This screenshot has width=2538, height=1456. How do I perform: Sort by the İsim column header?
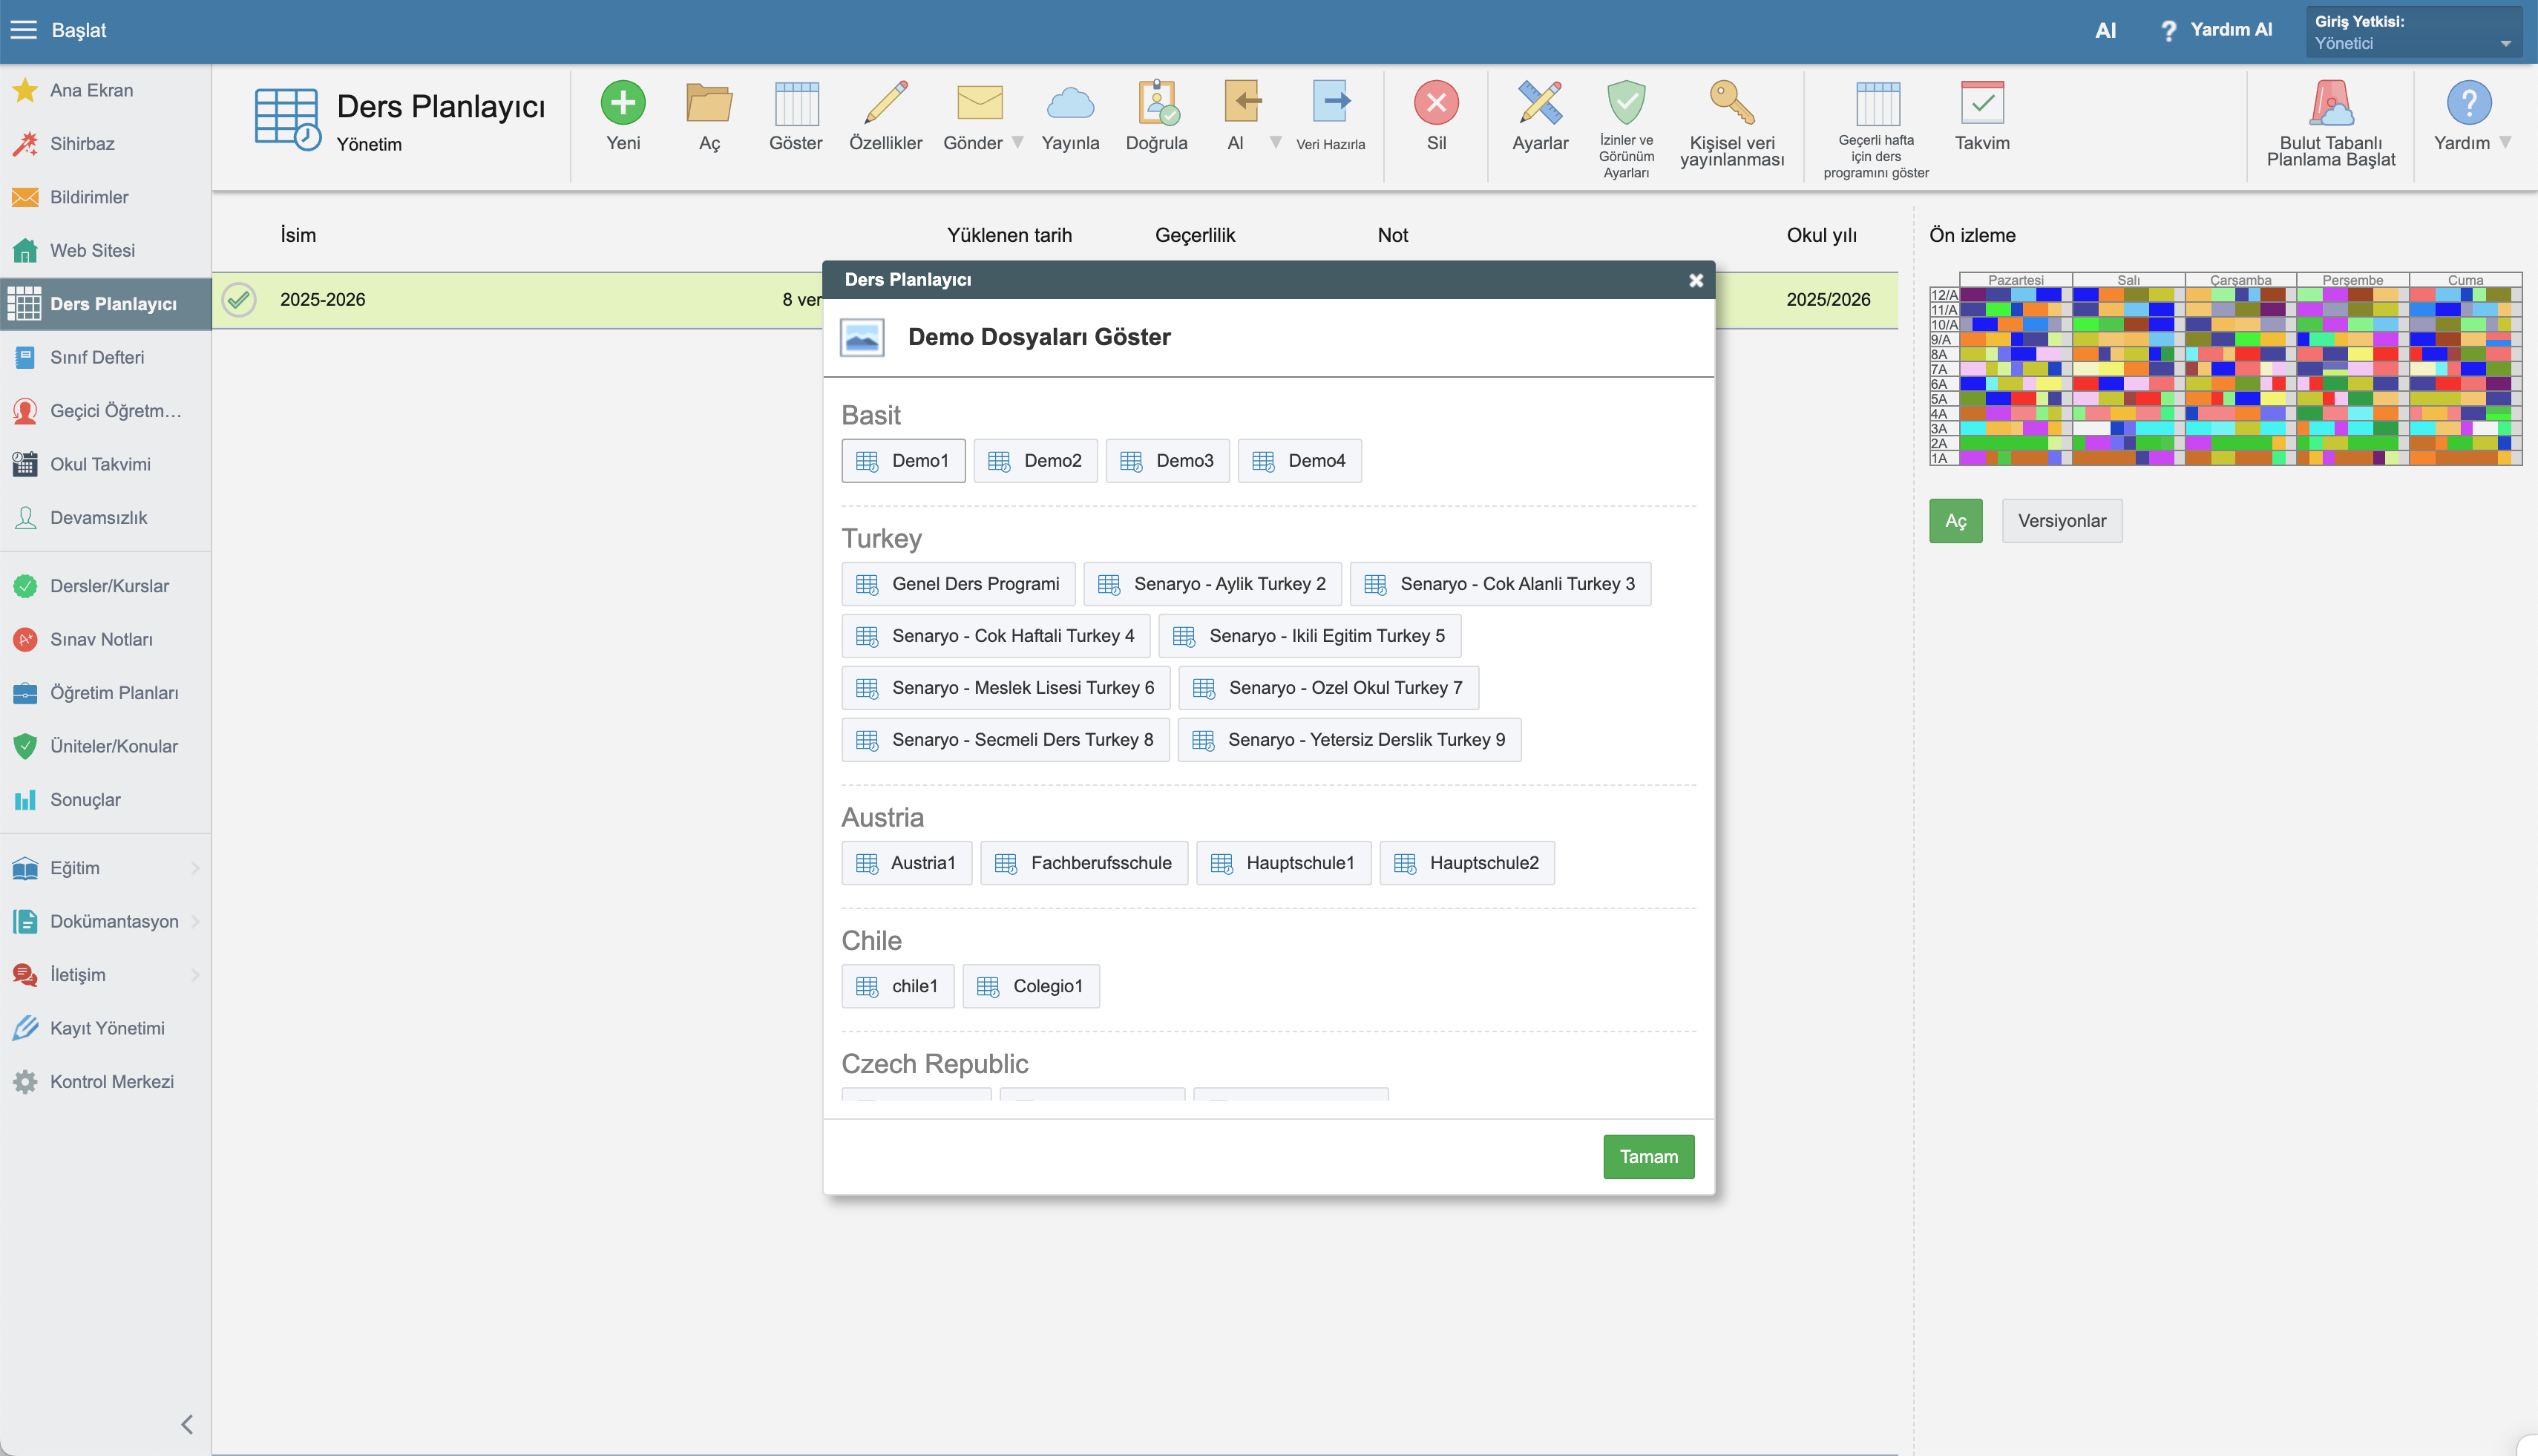pos(298,235)
